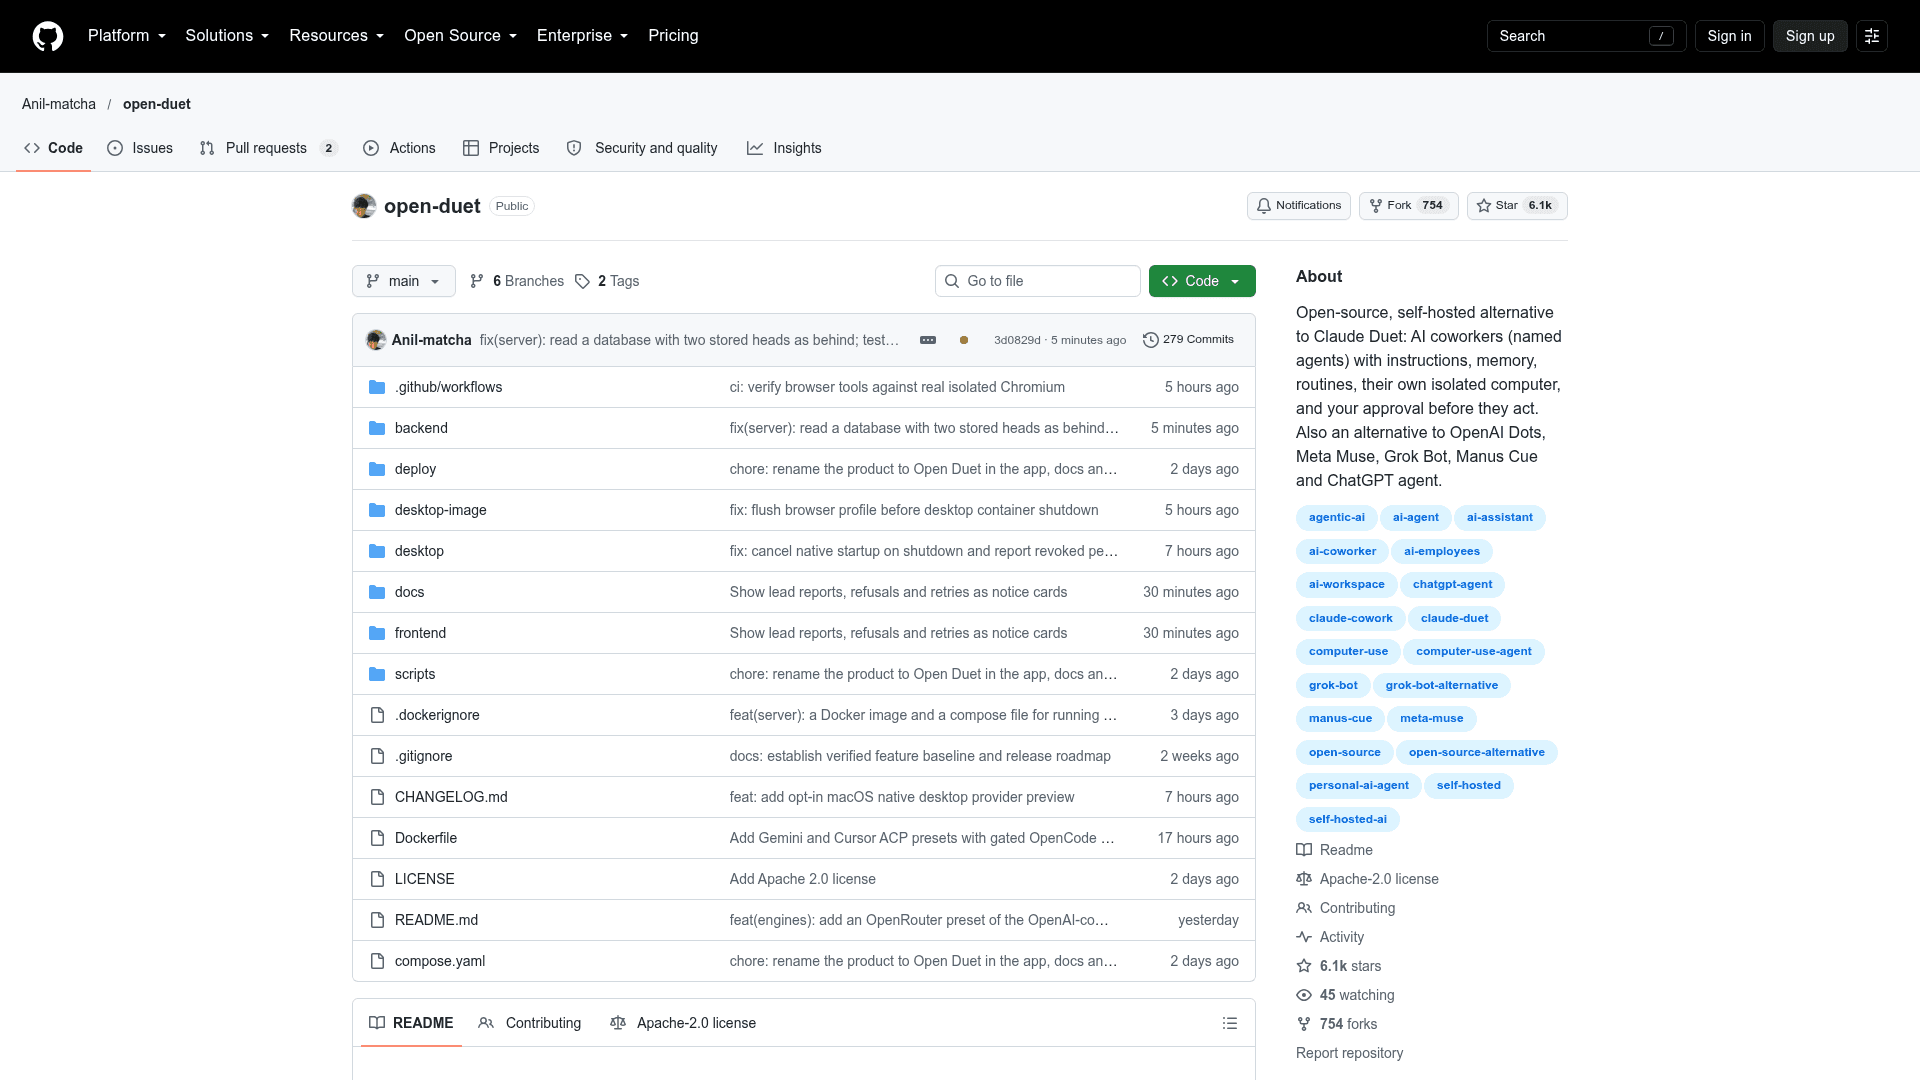Screen dimensions: 1920x1080
Task: Click the Notifications bell button
Action: pos(1299,206)
